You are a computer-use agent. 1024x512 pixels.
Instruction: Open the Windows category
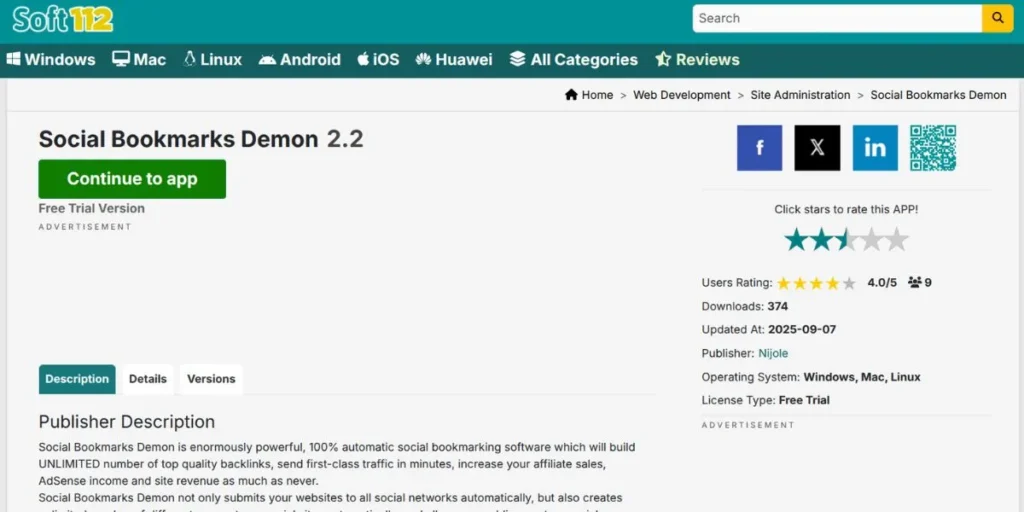tap(51, 60)
